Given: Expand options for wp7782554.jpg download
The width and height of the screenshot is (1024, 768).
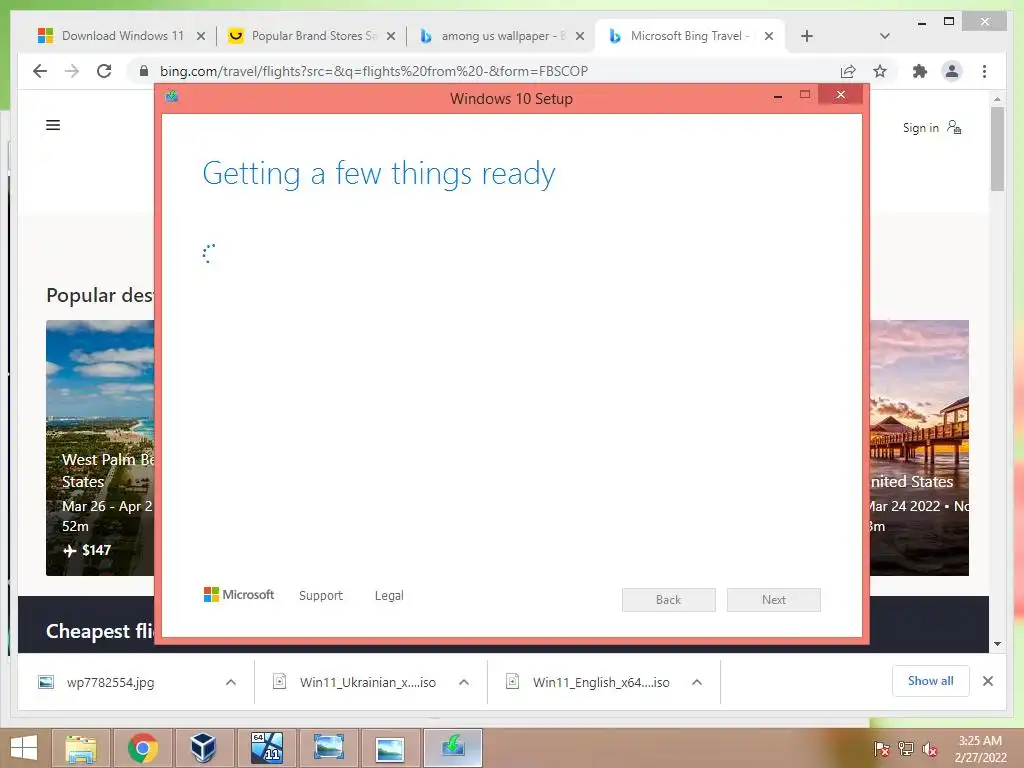Looking at the screenshot, I should (x=231, y=682).
